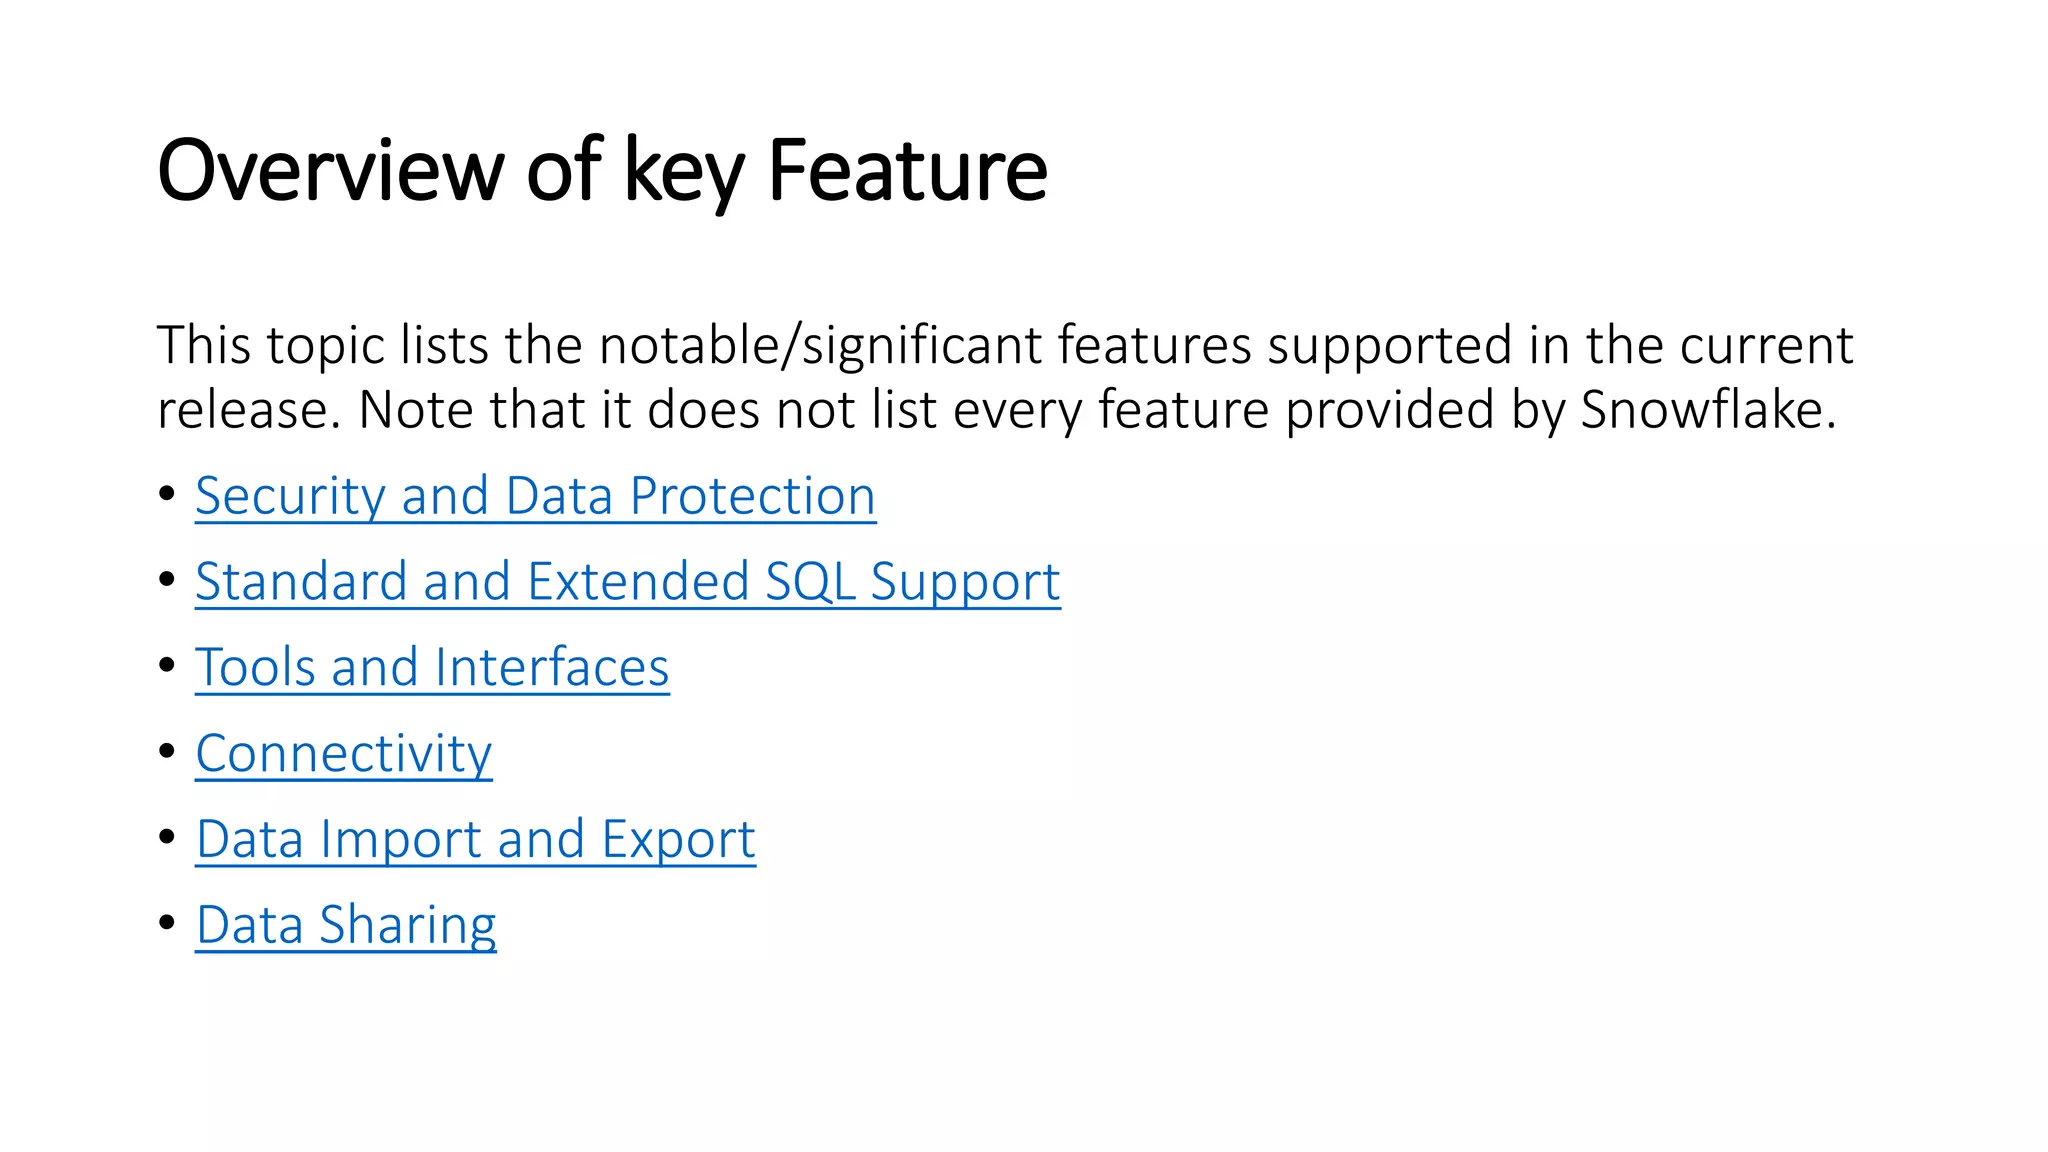This screenshot has height=1152, width=2048.
Task: Select the Data Sharing link
Action: [x=346, y=925]
